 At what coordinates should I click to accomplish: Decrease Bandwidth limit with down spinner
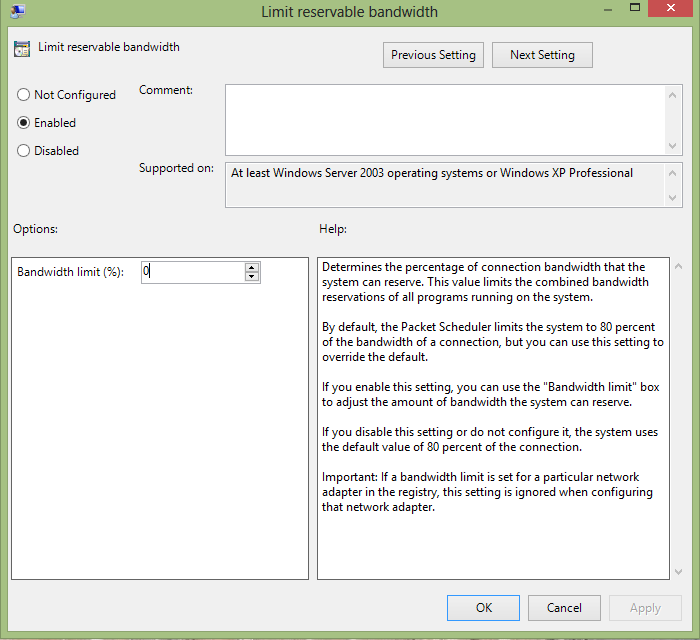252,277
